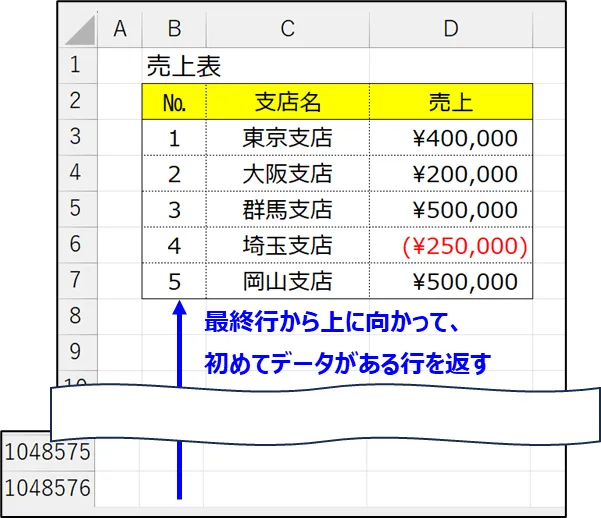Select row 1 header

click(x=77, y=66)
